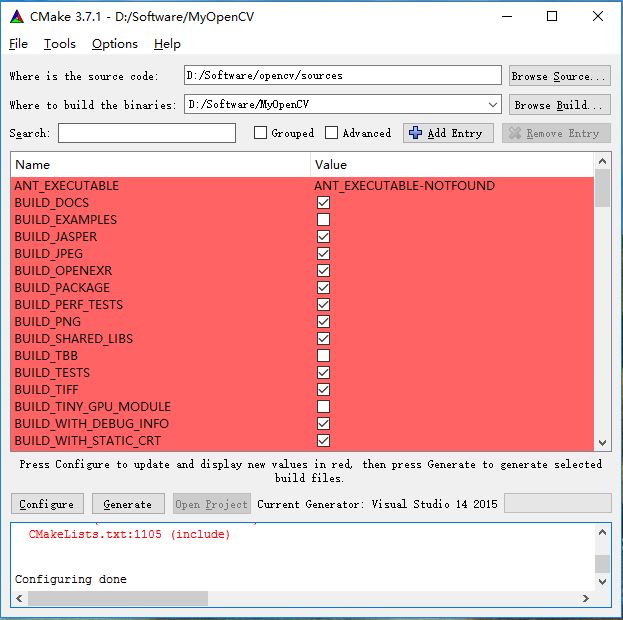This screenshot has height=620, width=623.
Task: Select the BUILD_WITH_STATIC_CRT row name
Action: 87,440
